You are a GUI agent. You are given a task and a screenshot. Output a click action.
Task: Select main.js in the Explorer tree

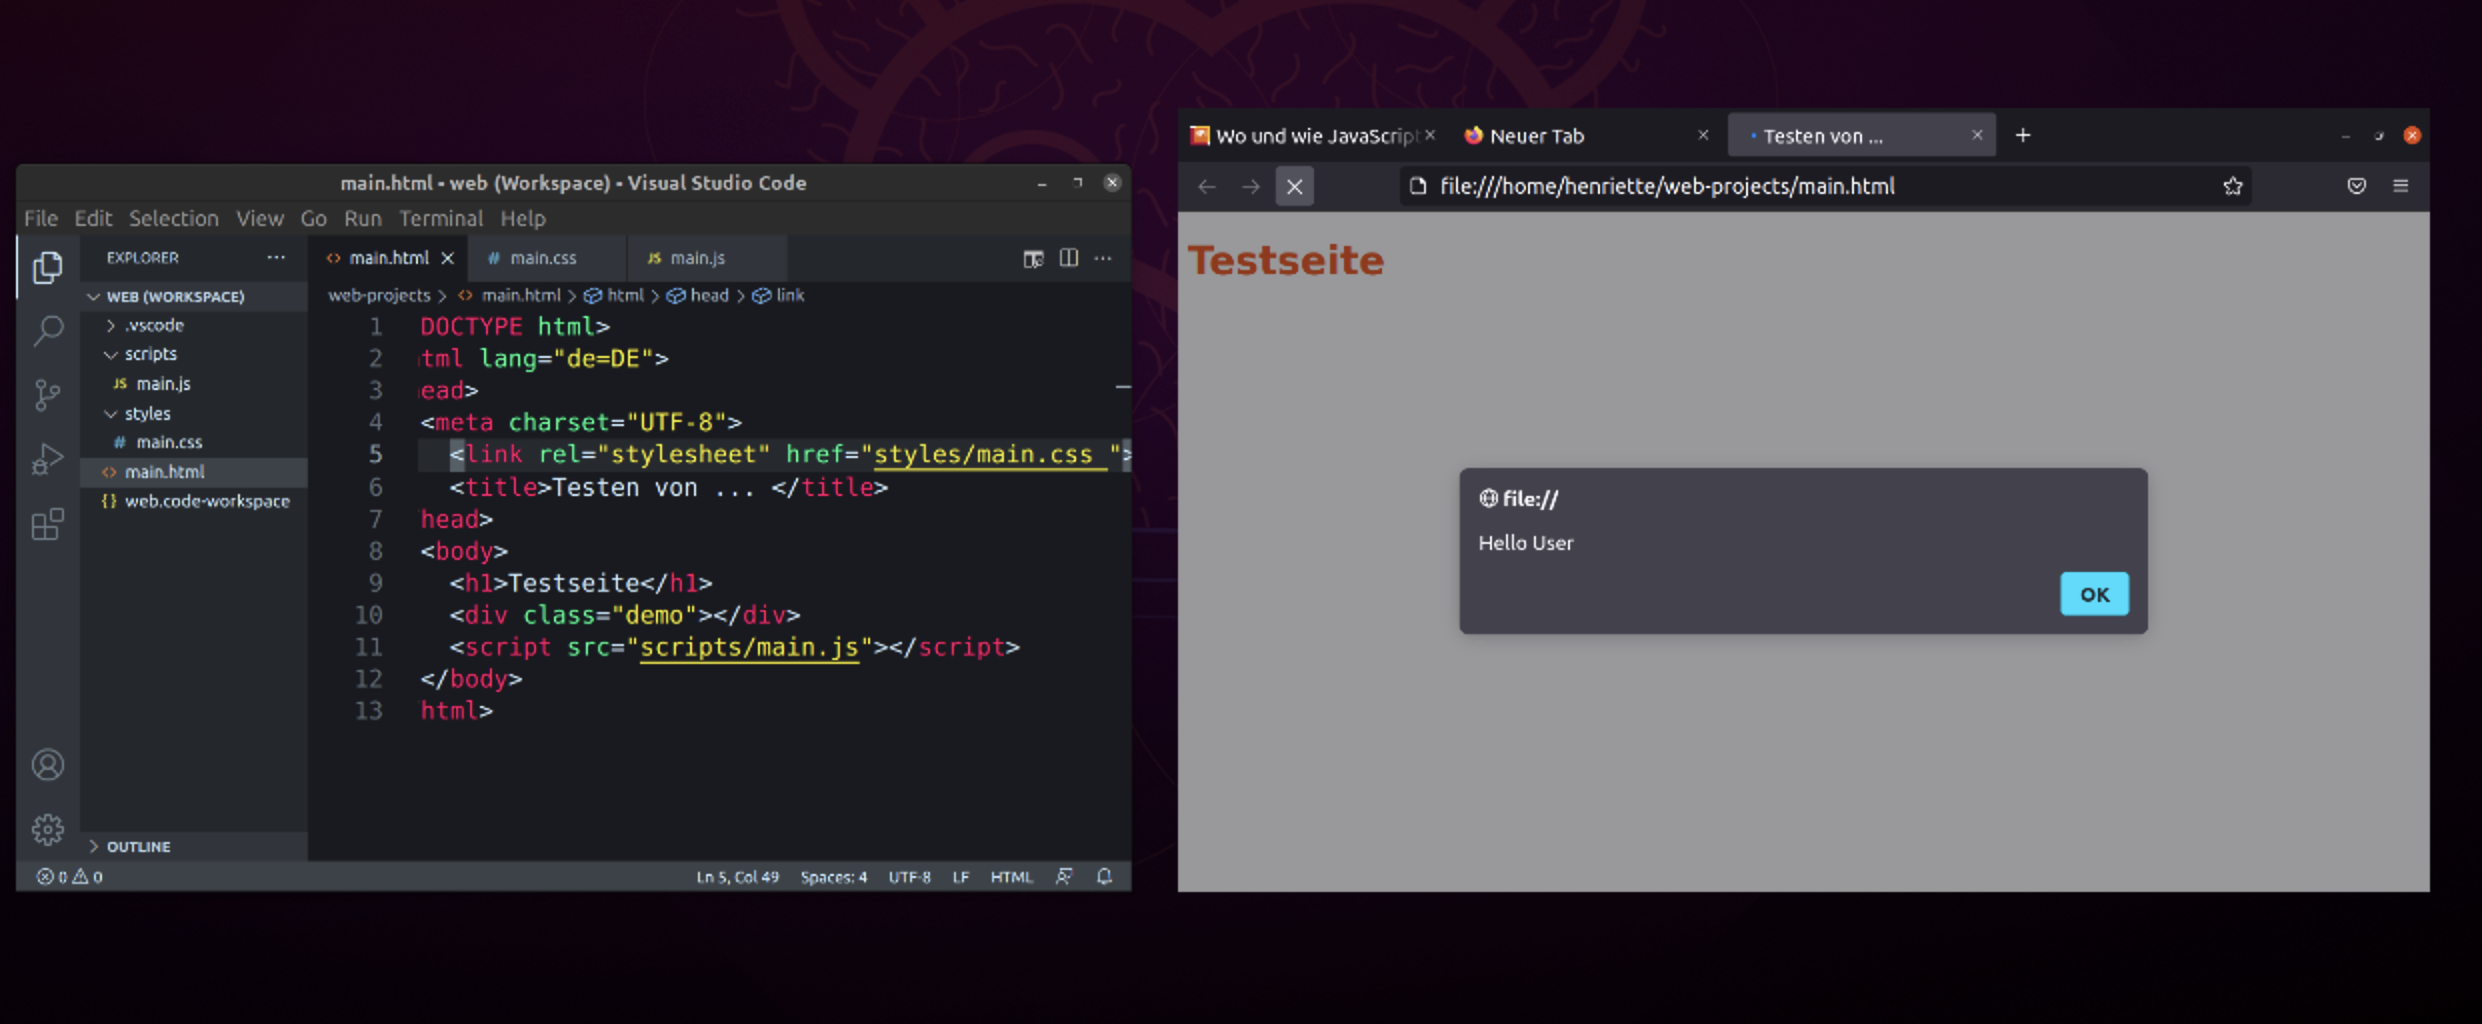(193, 384)
